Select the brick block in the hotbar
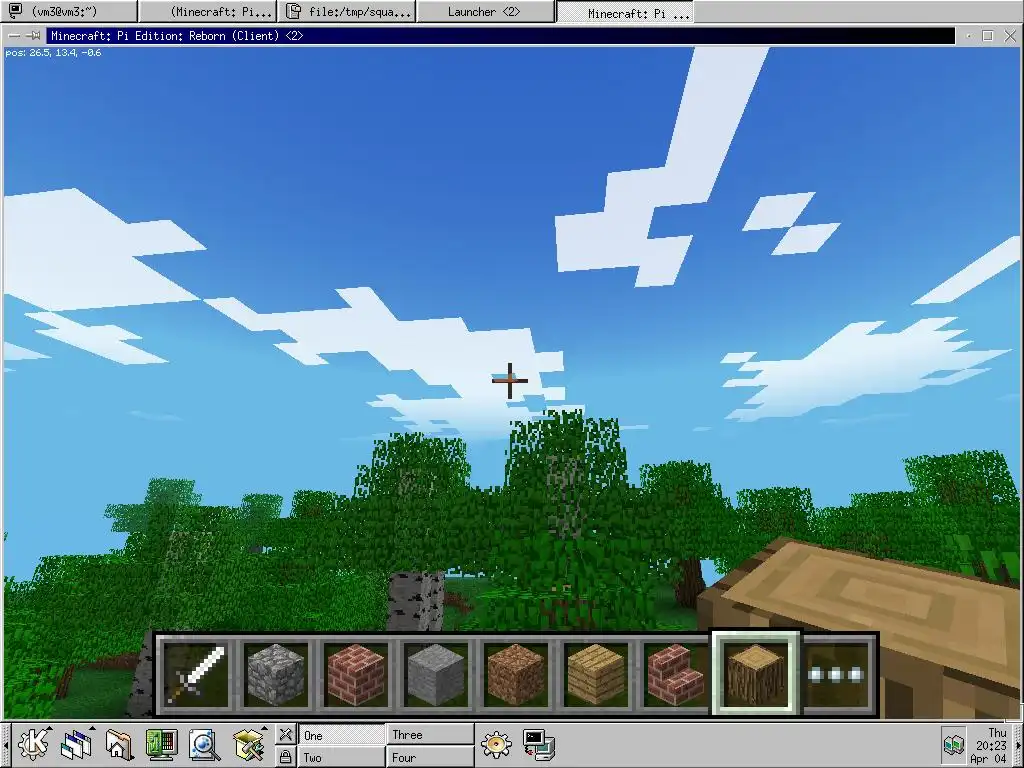Viewport: 1024px width, 768px height. tap(355, 675)
